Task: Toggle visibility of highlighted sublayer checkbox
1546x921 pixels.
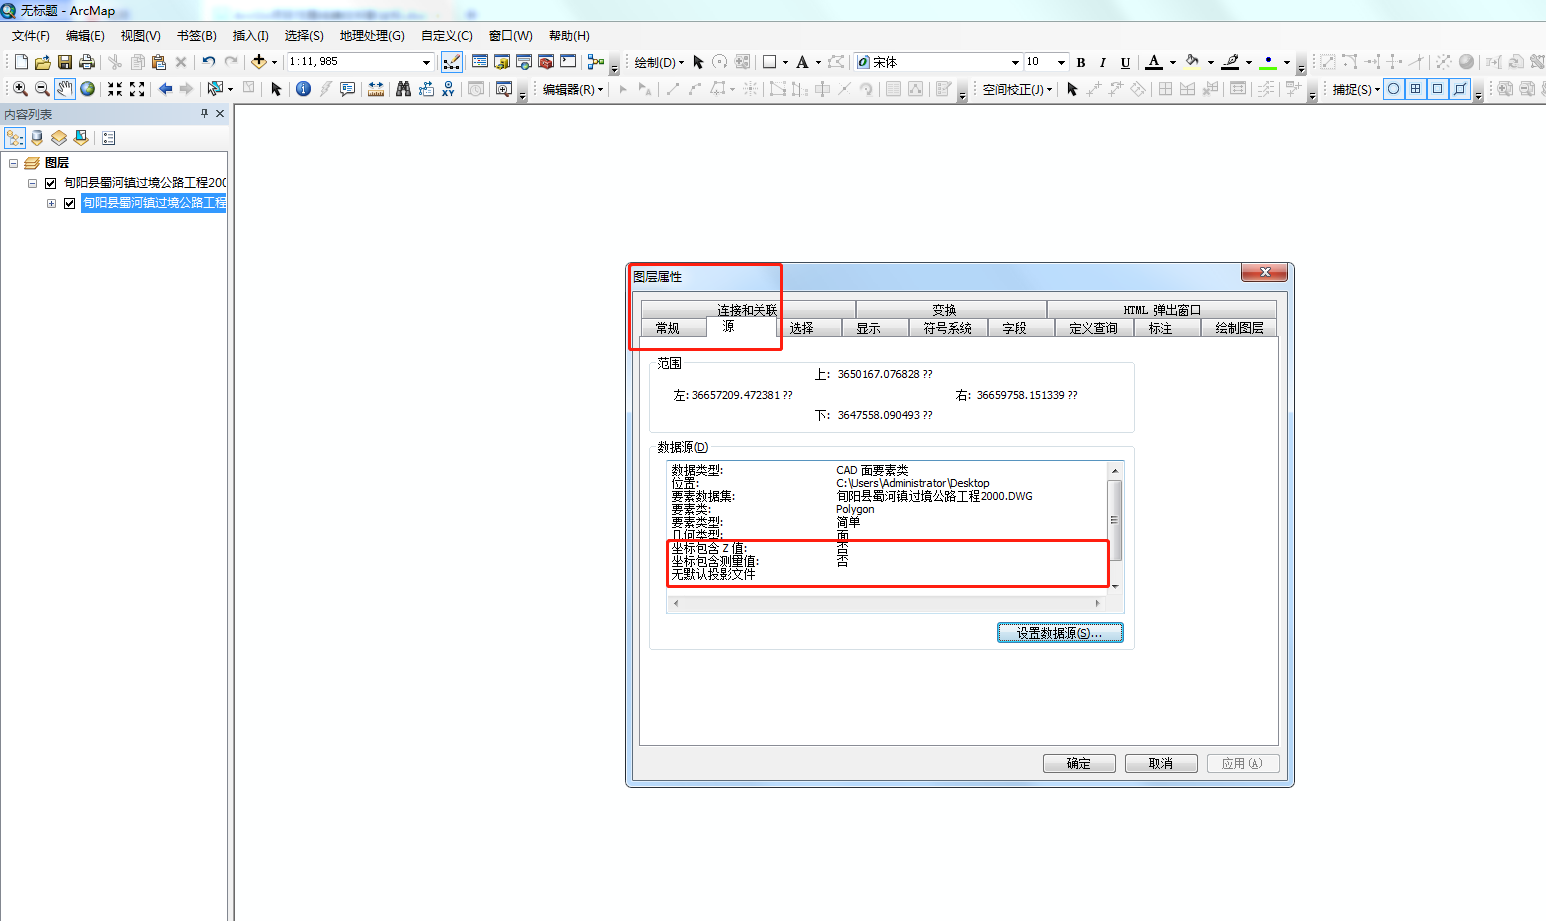Action: pos(70,203)
